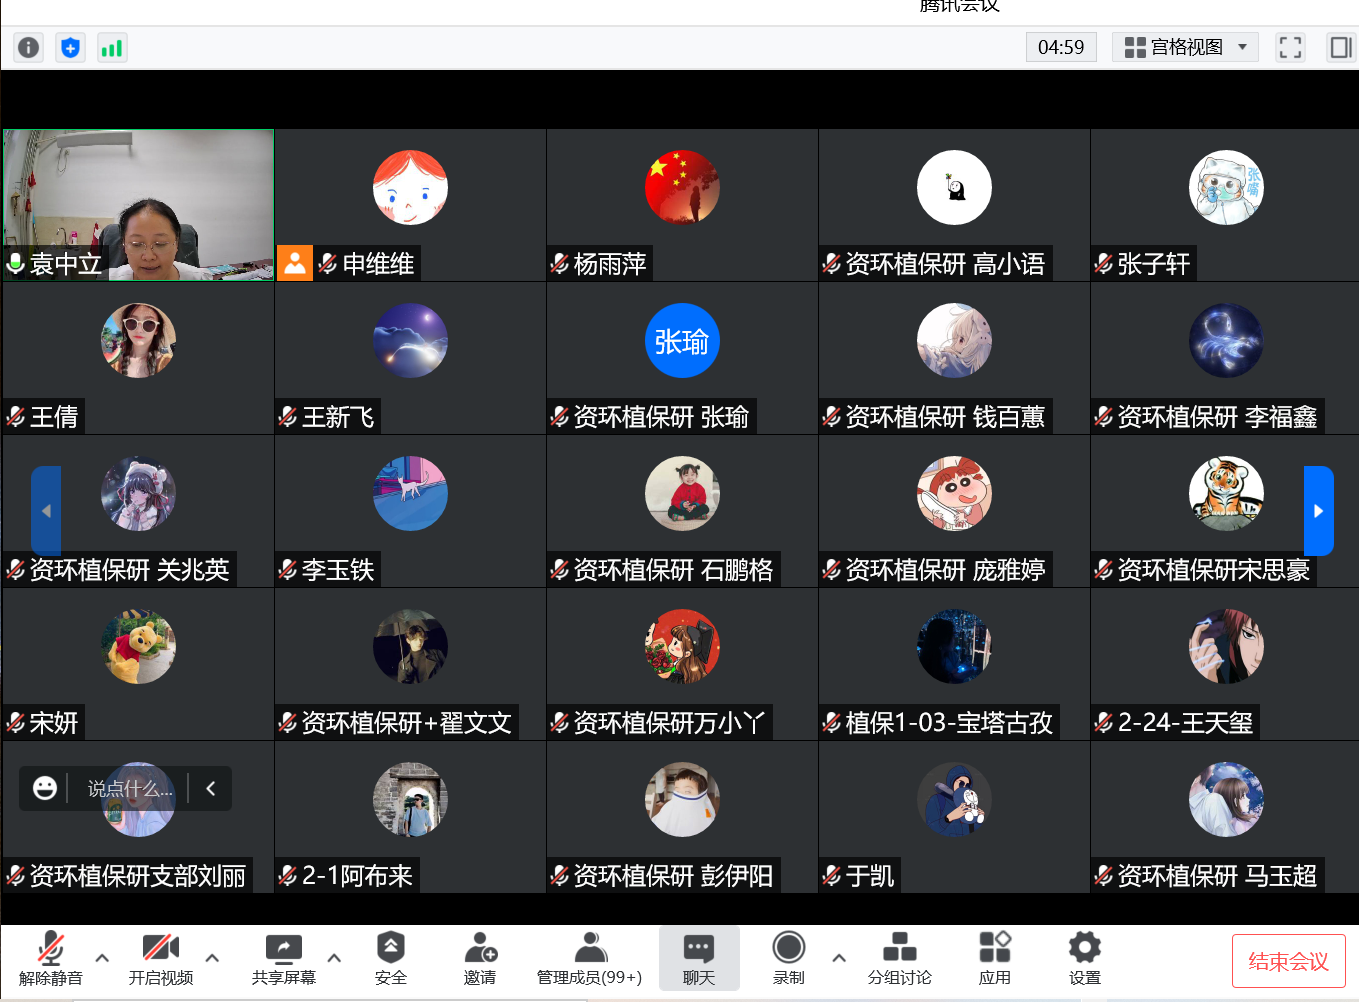
Task: Check the green network signal icon
Action: tap(112, 47)
